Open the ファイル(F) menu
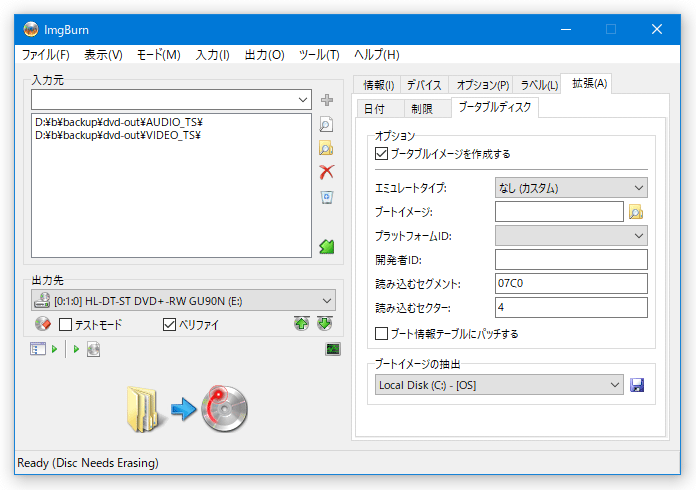 pos(46,55)
